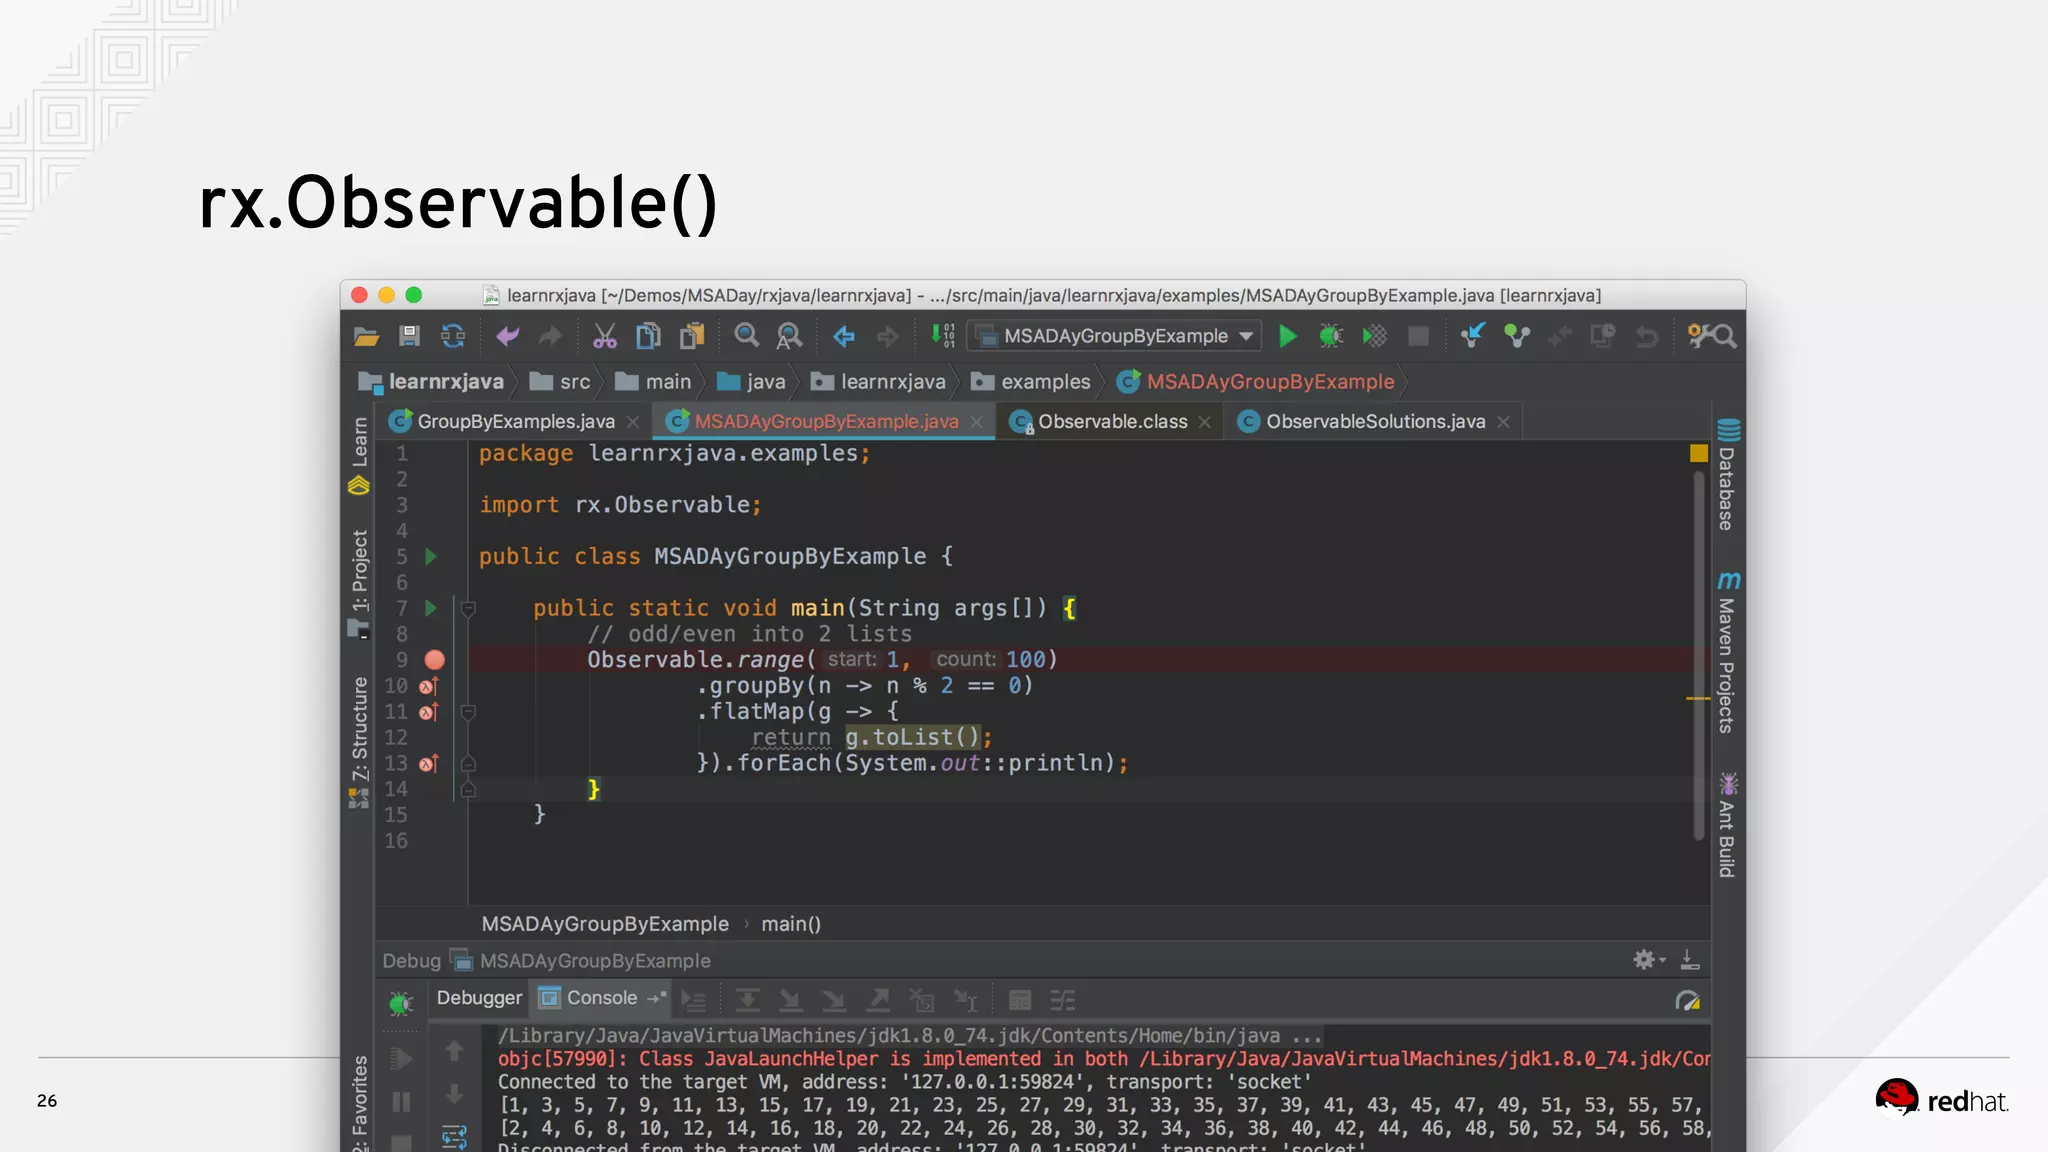This screenshot has width=2048, height=1152.
Task: Click run gutter arrow on line 5
Action: click(x=431, y=556)
